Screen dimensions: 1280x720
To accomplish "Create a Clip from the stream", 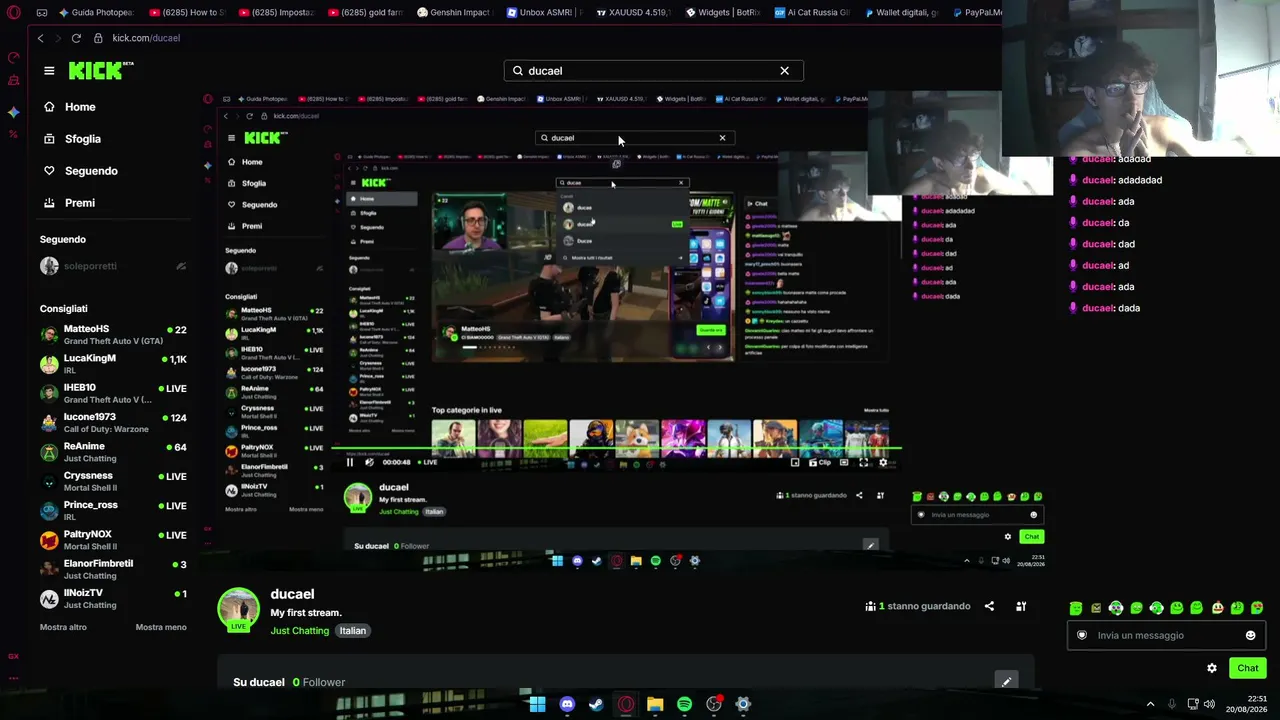I will [819, 462].
